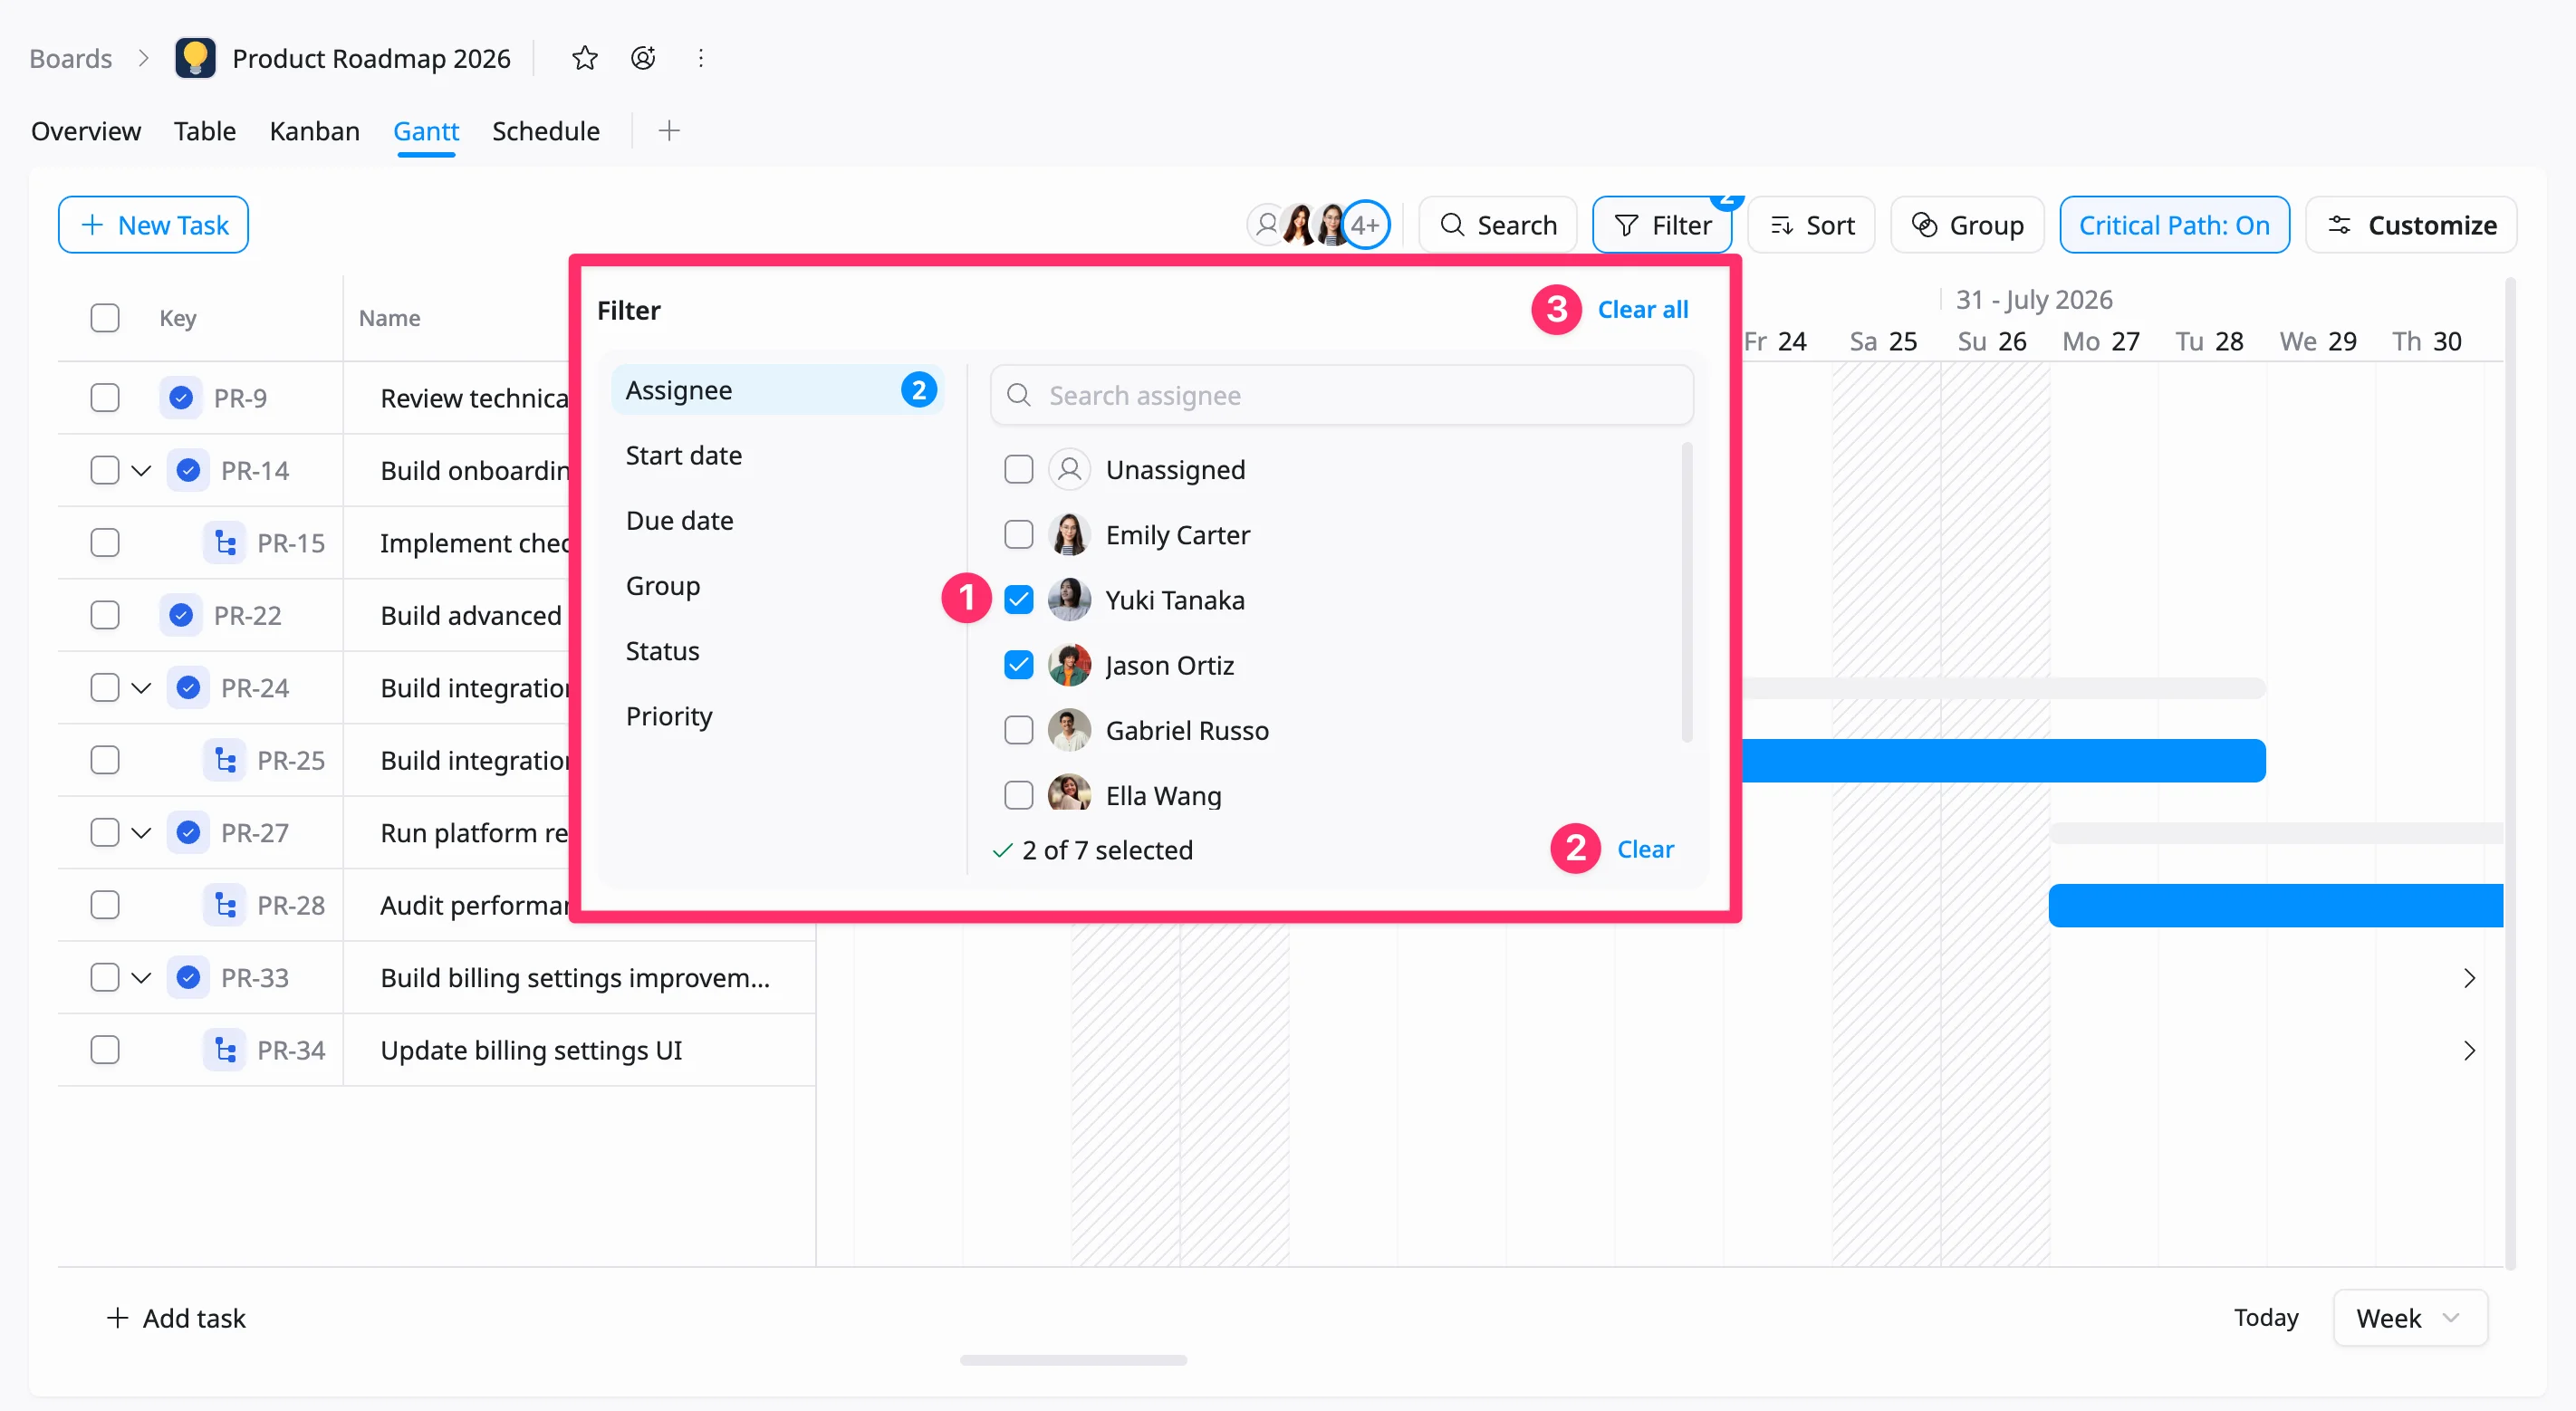The width and height of the screenshot is (2576, 1411).
Task: Click the search magnifier in assignee field
Action: pos(1018,395)
